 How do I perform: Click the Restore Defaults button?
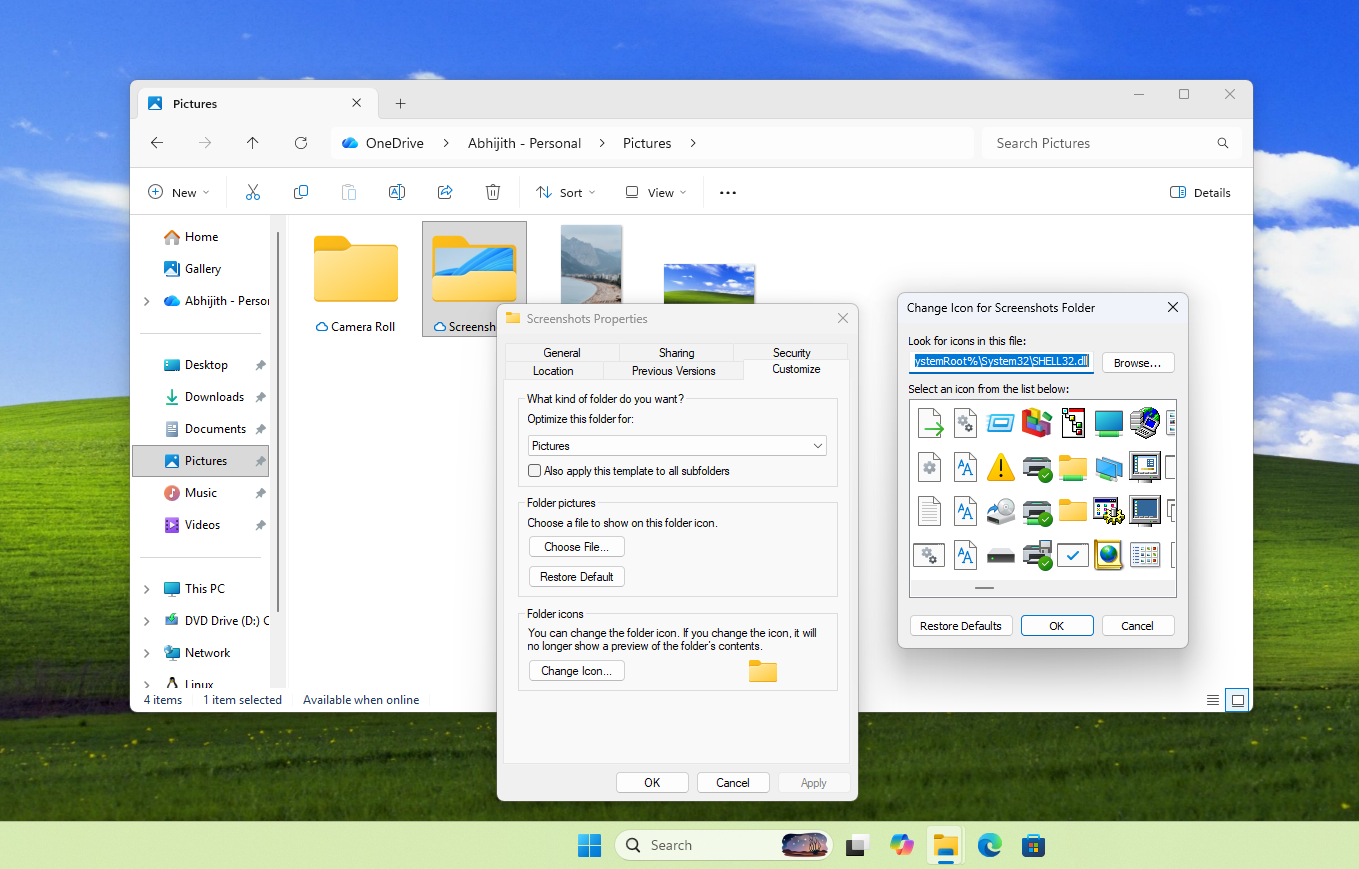coord(960,625)
